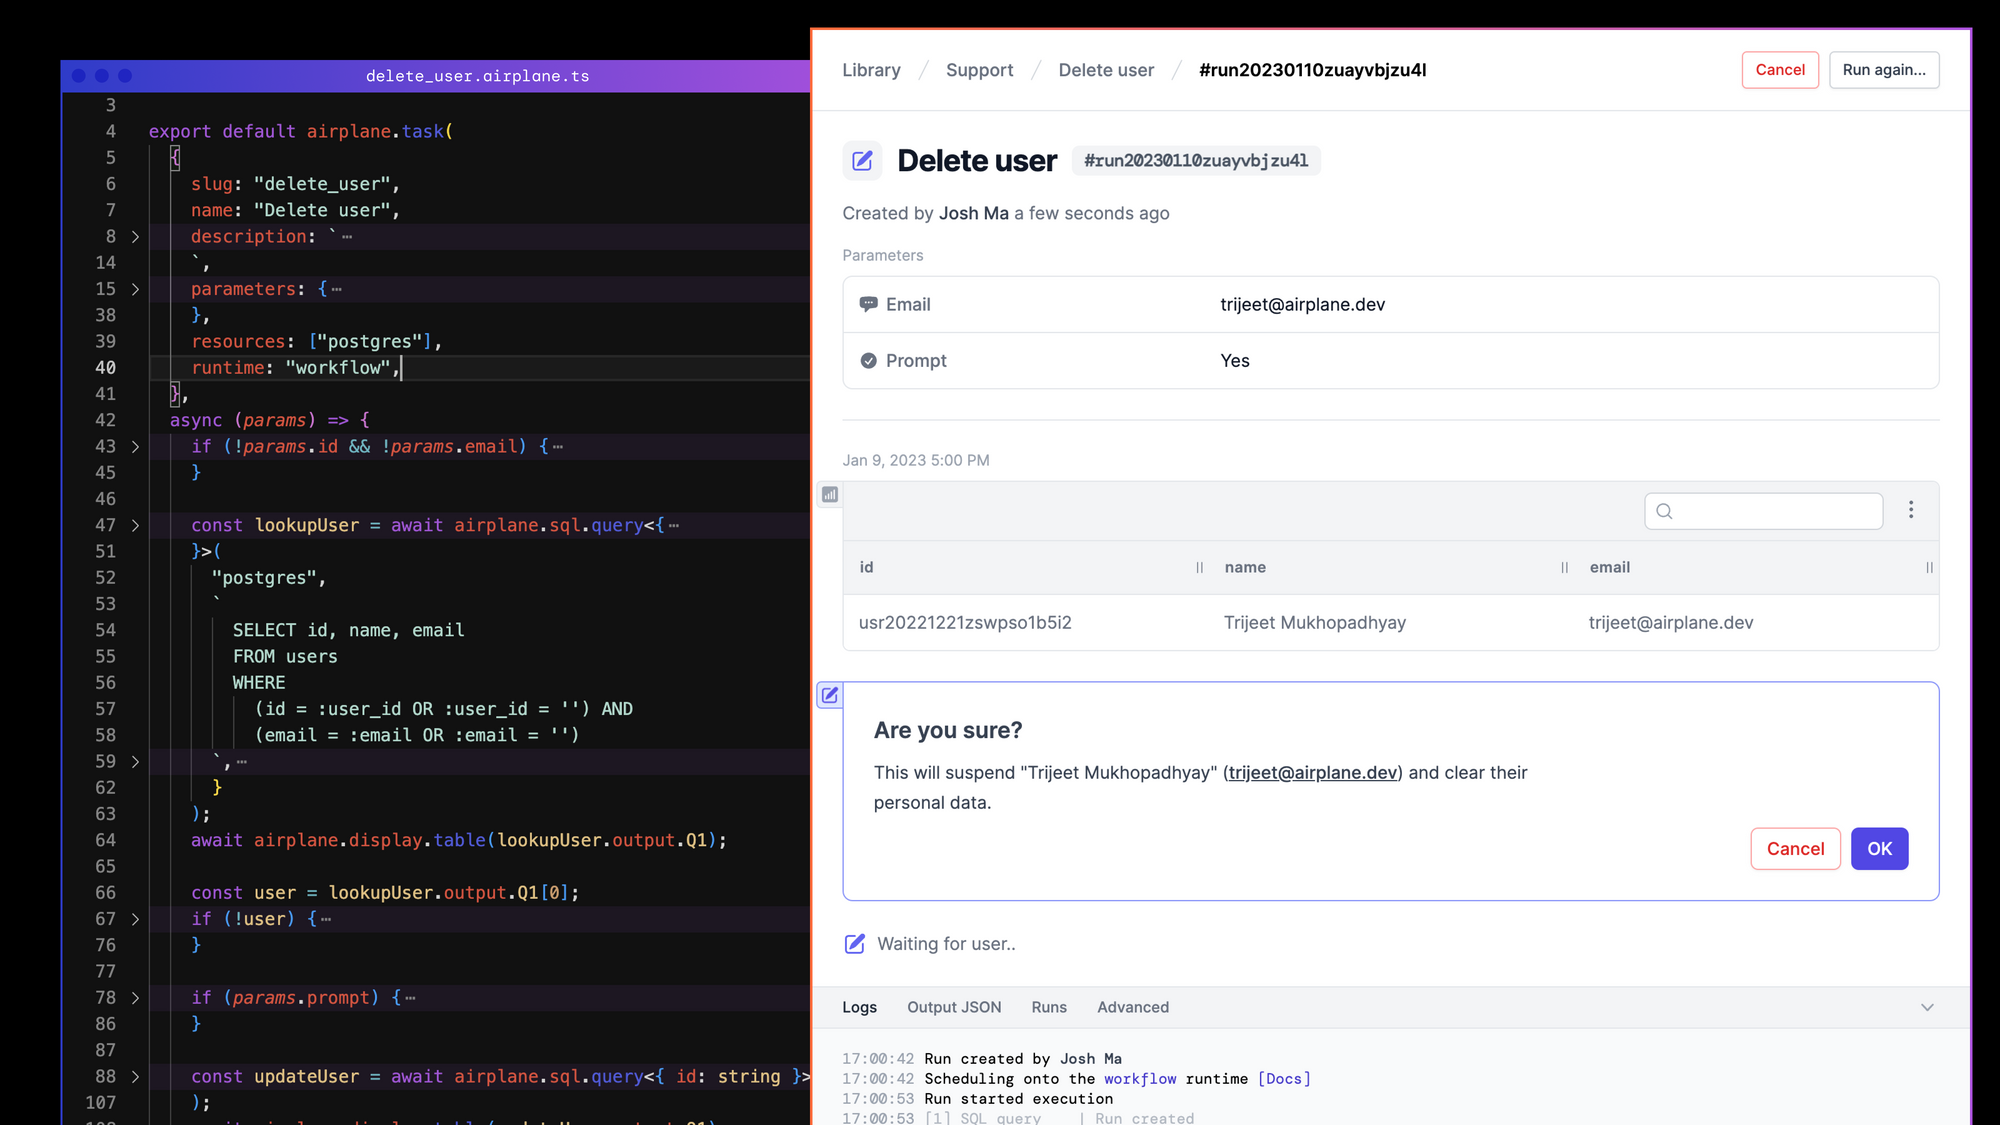2000x1125 pixels.
Task: Confirm the prompt with OK
Action: click(x=1879, y=849)
